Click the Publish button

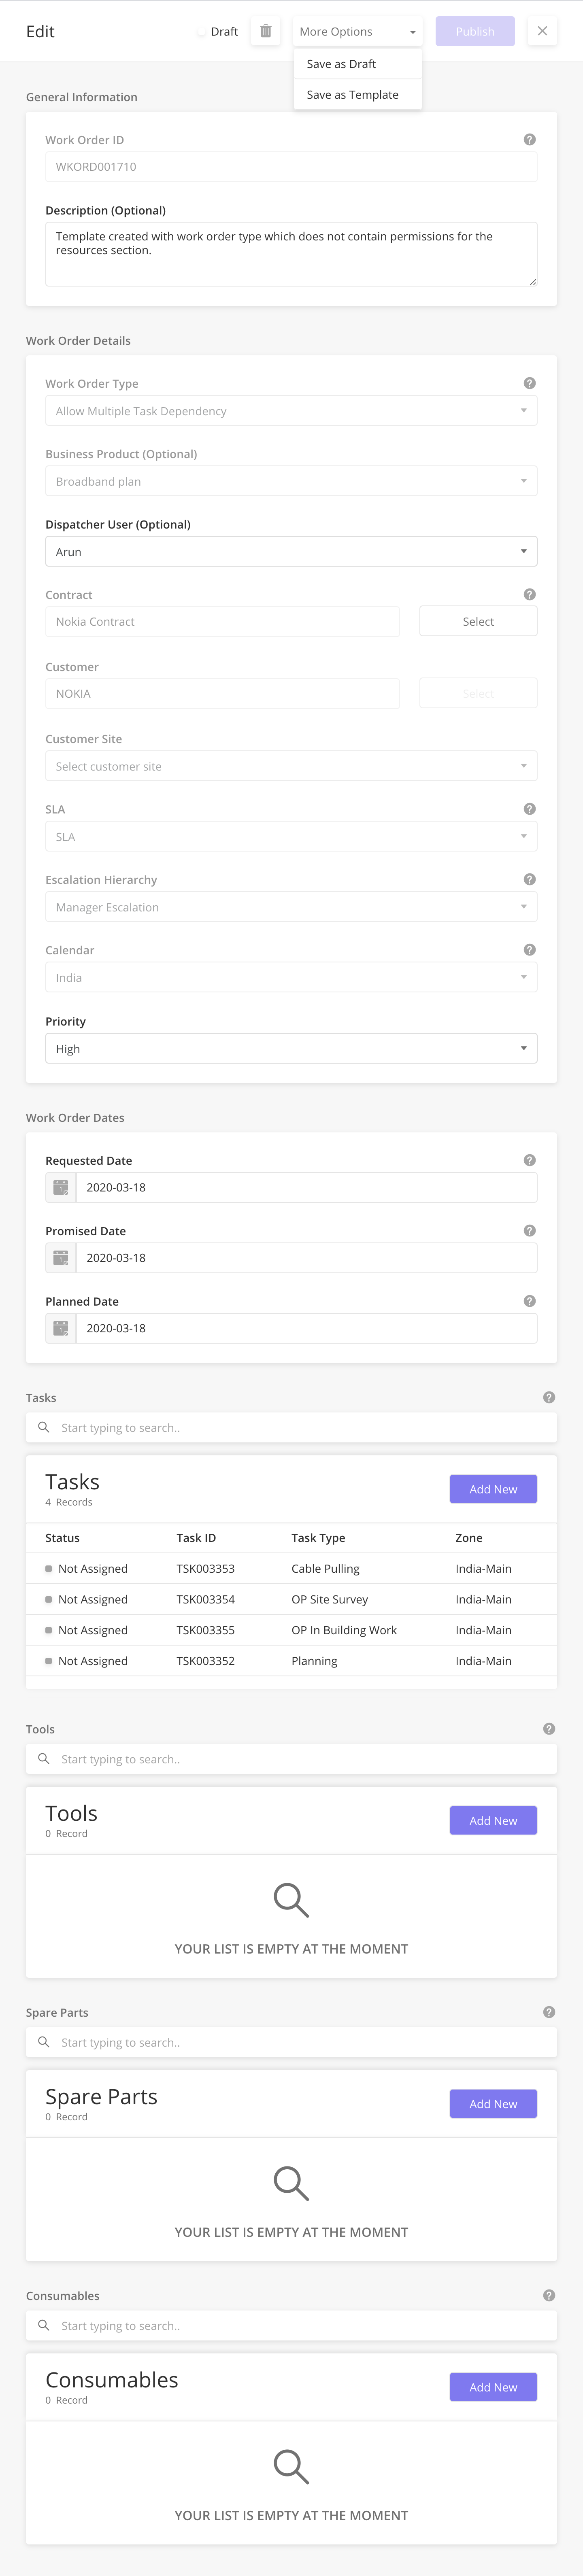coord(475,31)
